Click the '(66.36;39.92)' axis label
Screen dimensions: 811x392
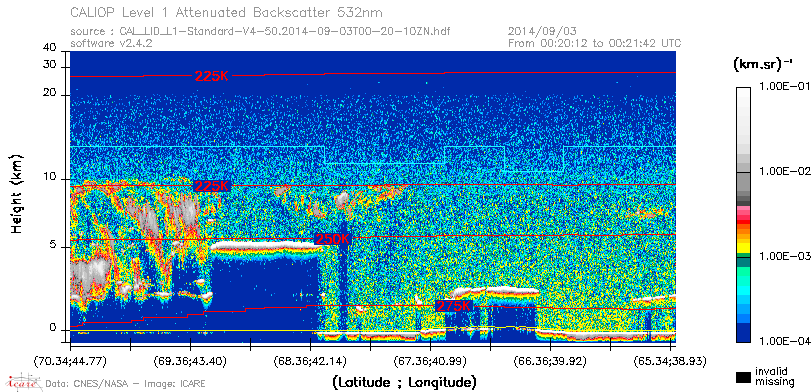tap(550, 360)
